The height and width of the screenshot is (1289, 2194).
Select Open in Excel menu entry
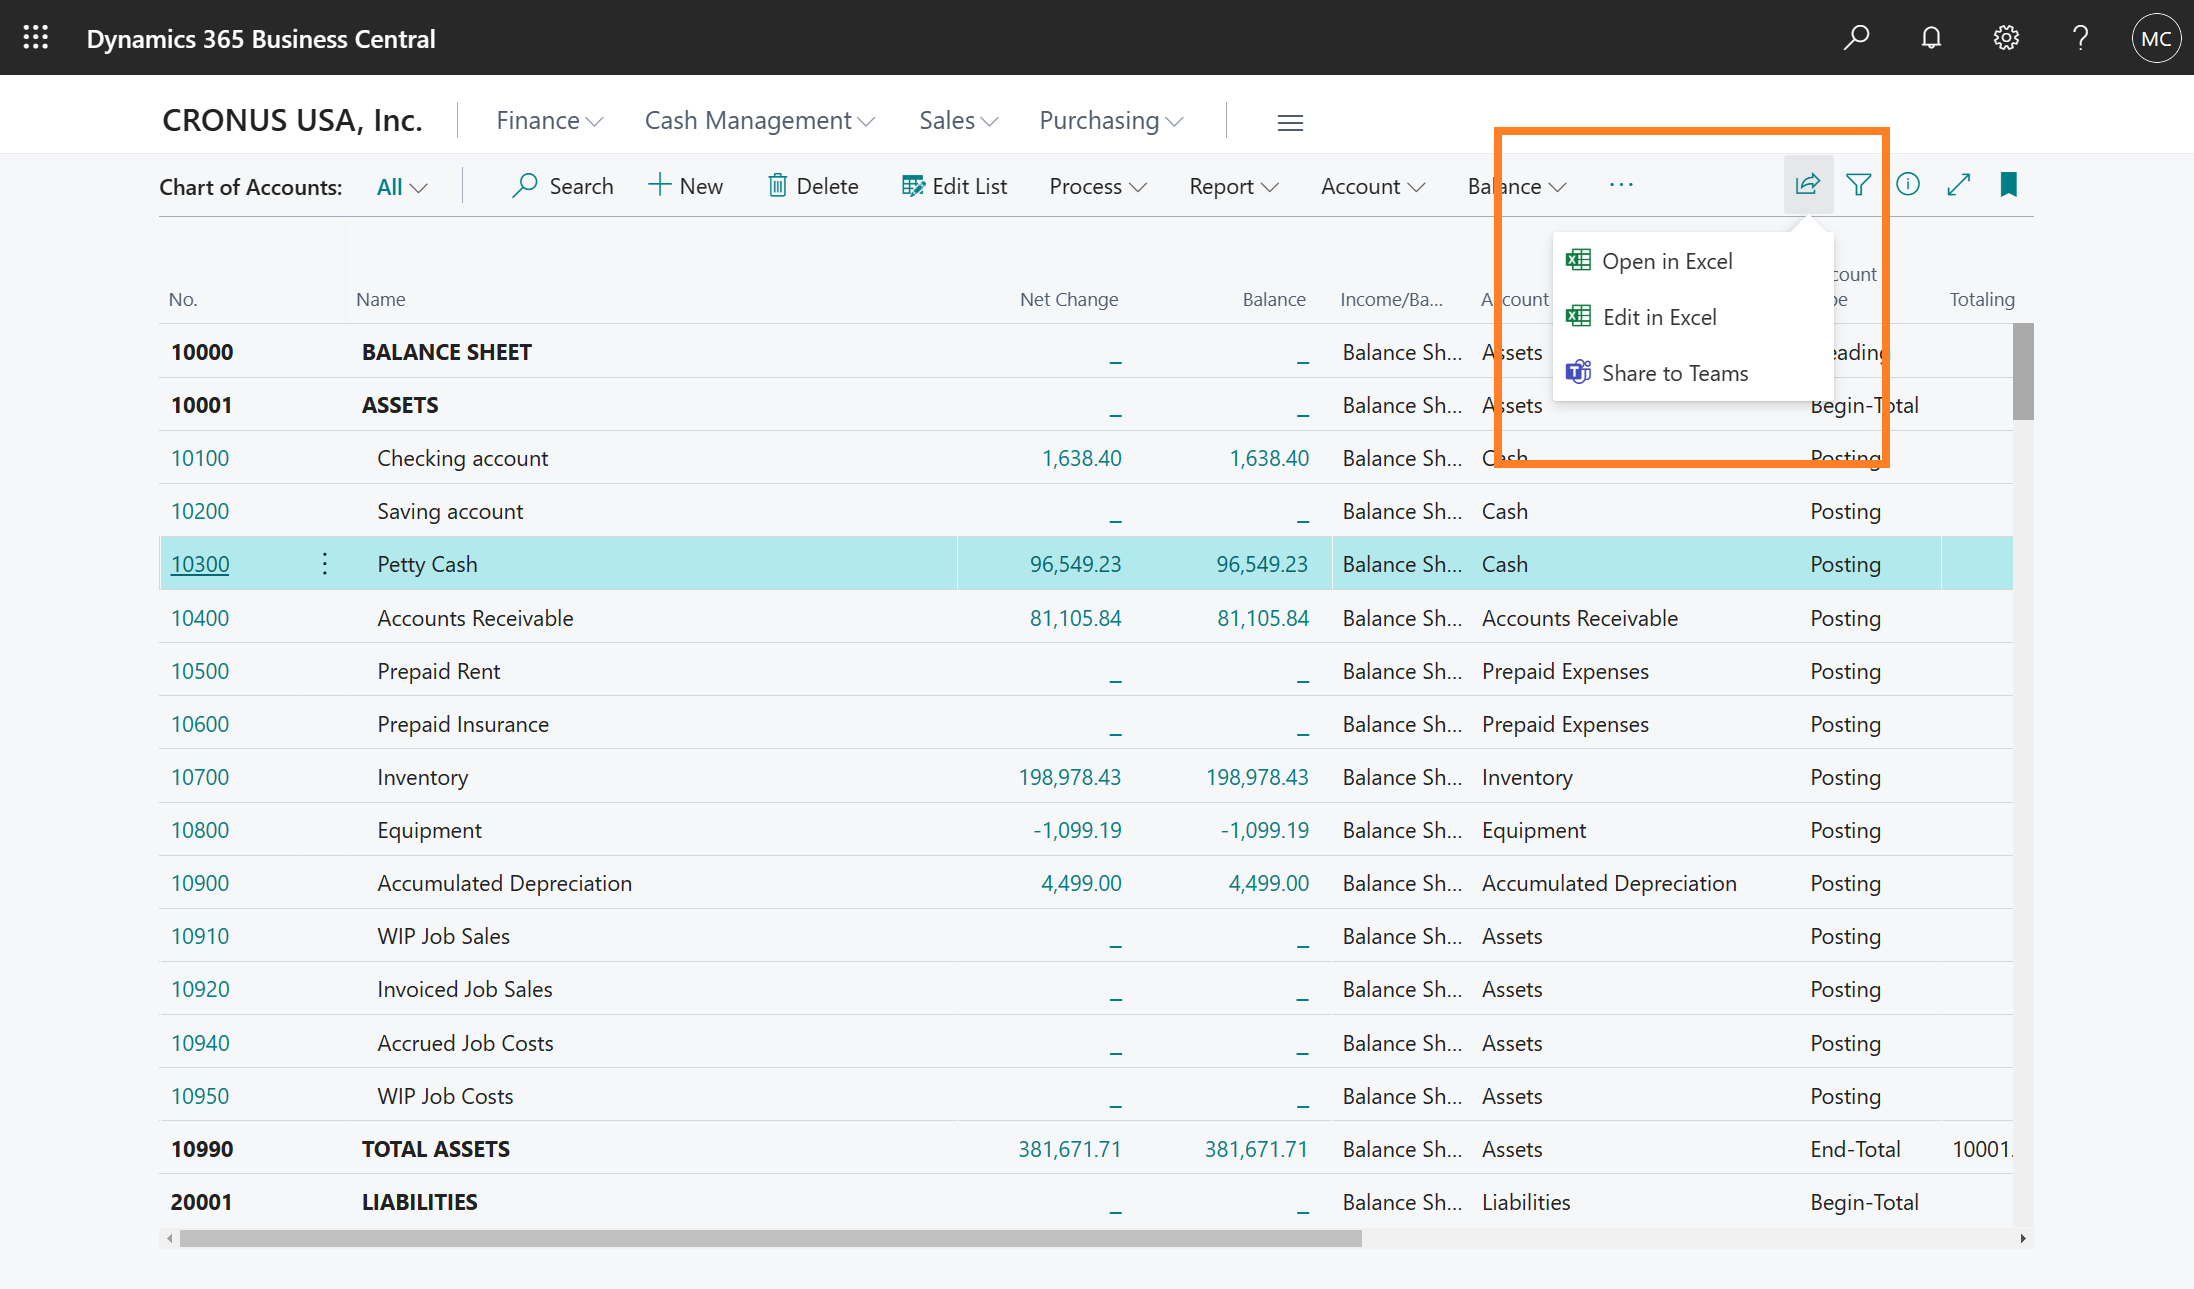[x=1667, y=261]
